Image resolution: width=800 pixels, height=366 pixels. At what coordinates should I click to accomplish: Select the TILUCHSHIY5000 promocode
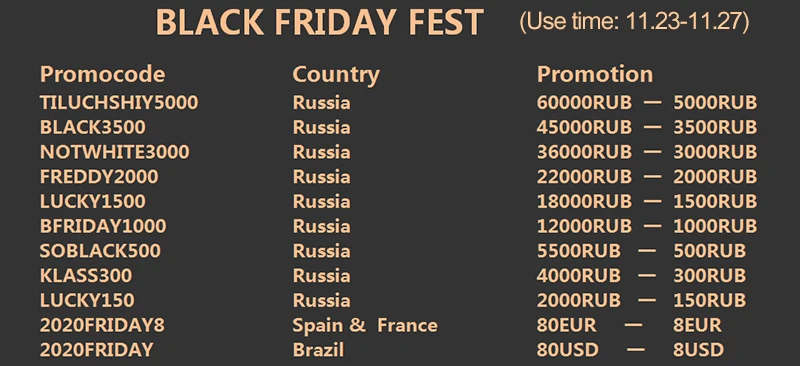point(119,103)
